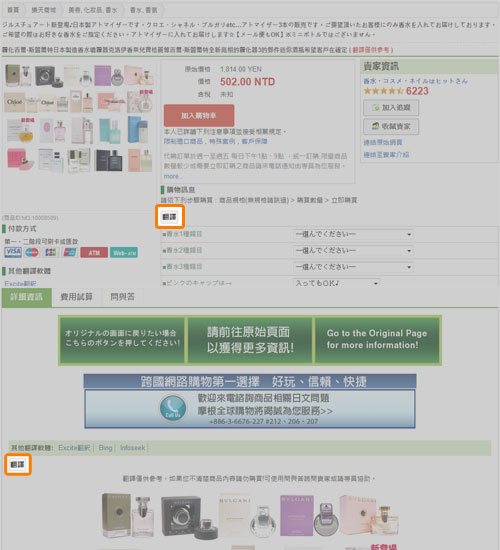Click the 翻譯 button under 購物訊息

tap(169, 217)
